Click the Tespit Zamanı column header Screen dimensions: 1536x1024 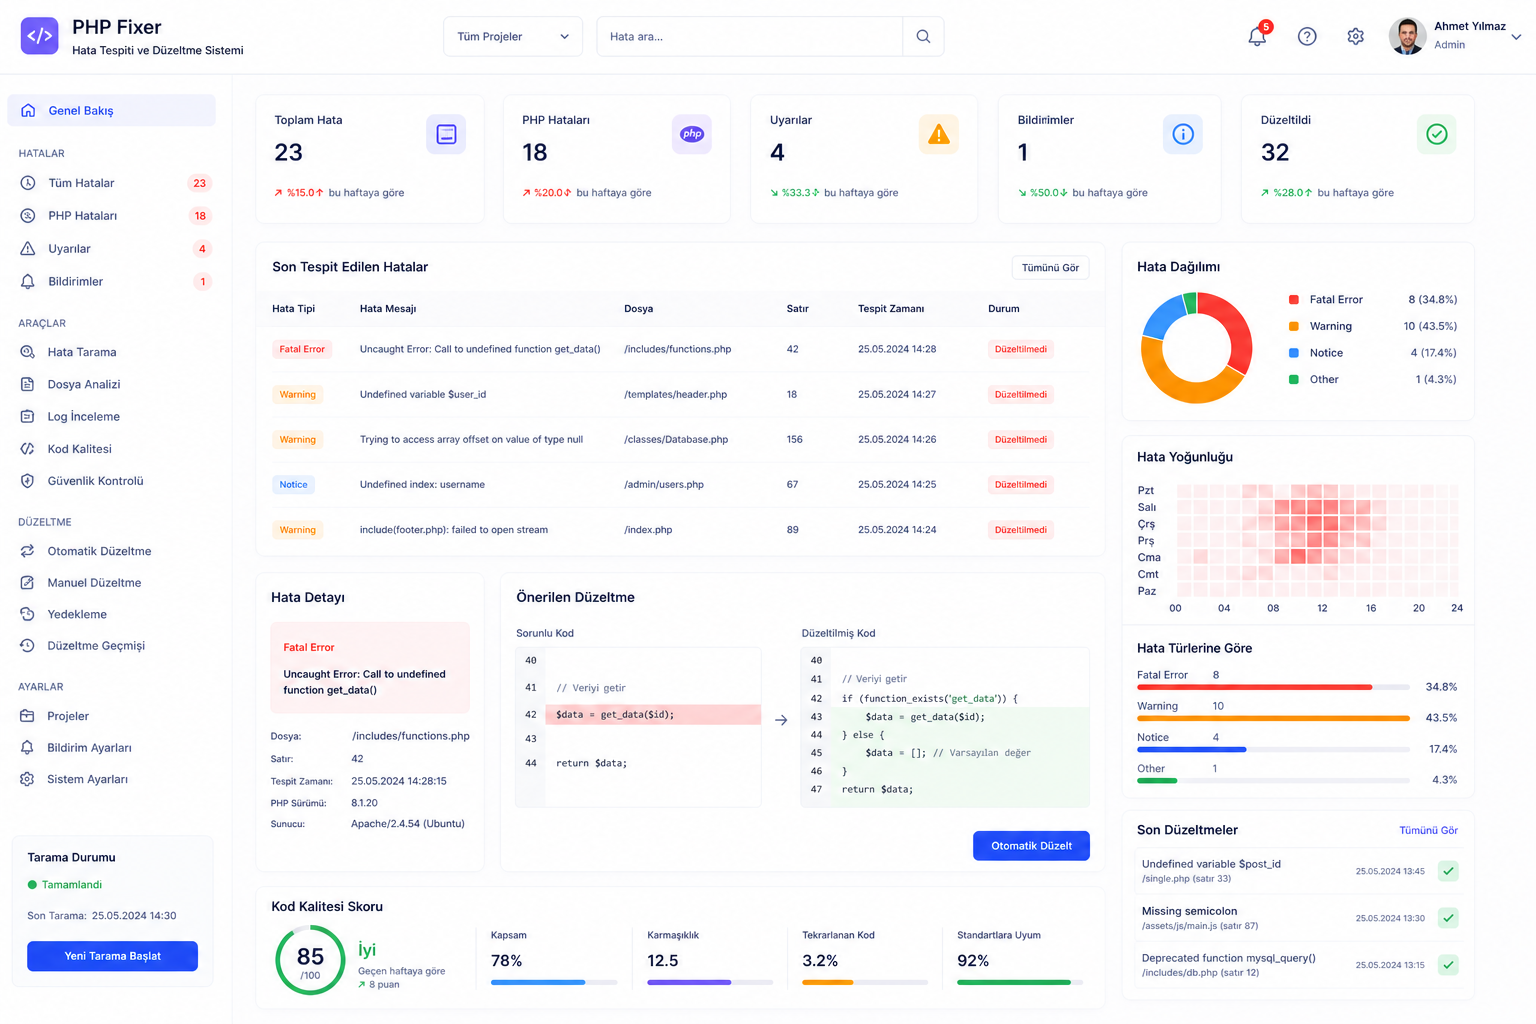pos(891,309)
